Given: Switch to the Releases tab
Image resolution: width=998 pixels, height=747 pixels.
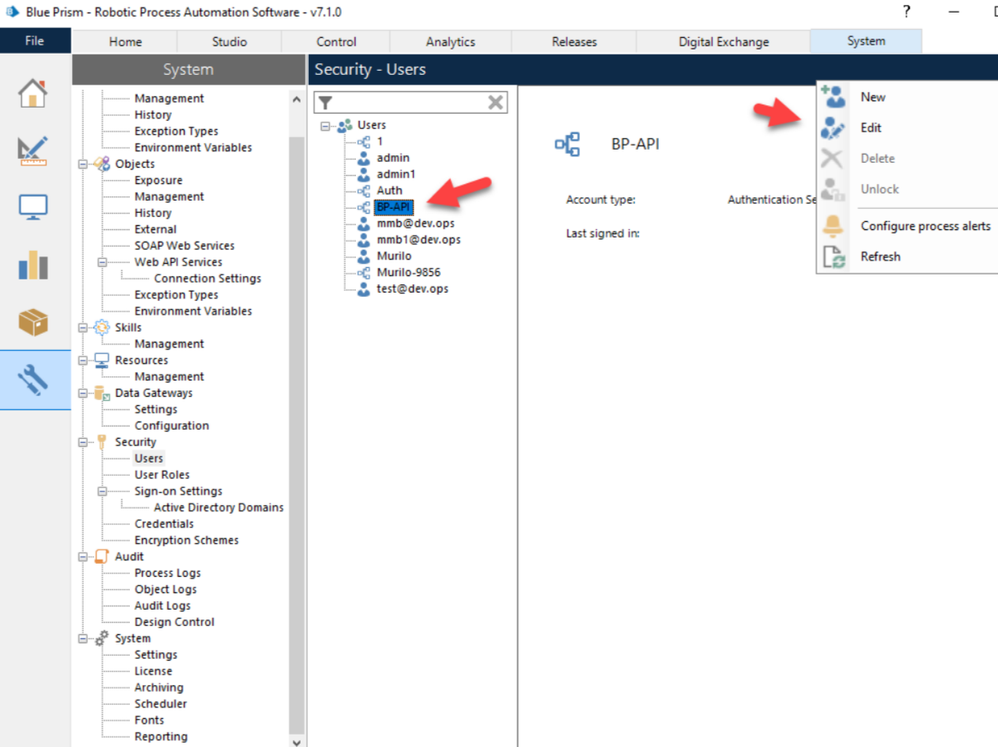Looking at the screenshot, I should 573,42.
